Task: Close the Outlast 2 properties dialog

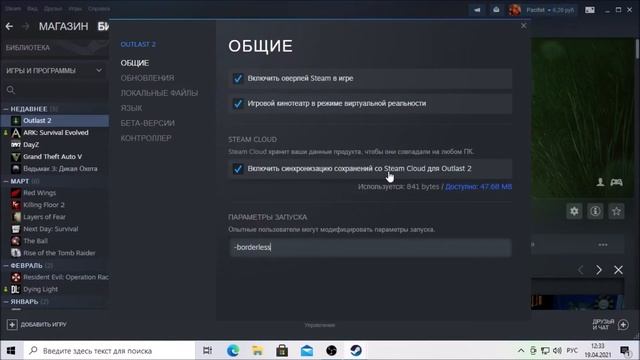Action: 524,26
